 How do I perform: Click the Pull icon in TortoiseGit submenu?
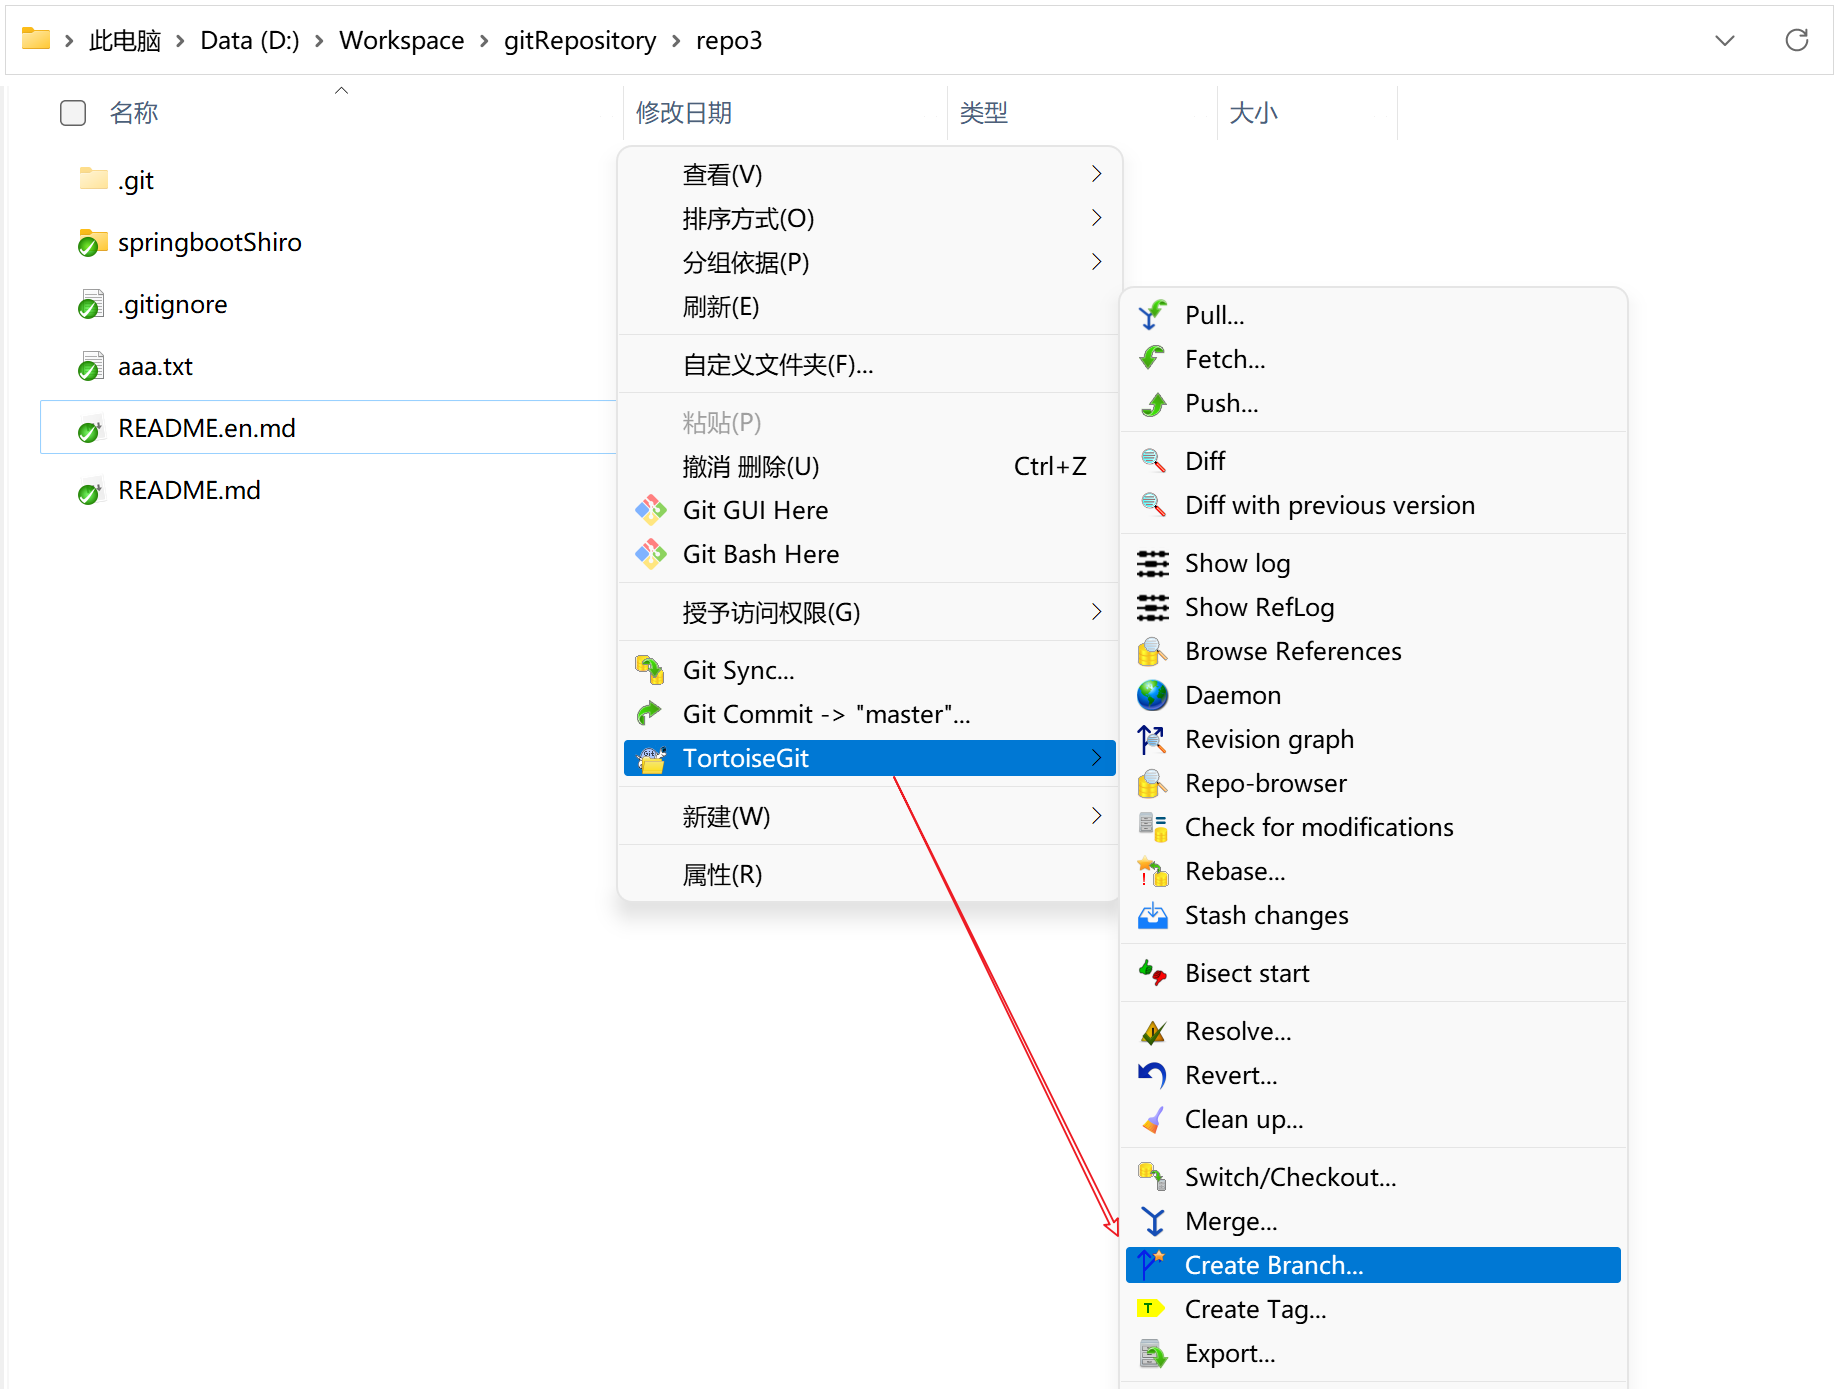pos(1152,315)
